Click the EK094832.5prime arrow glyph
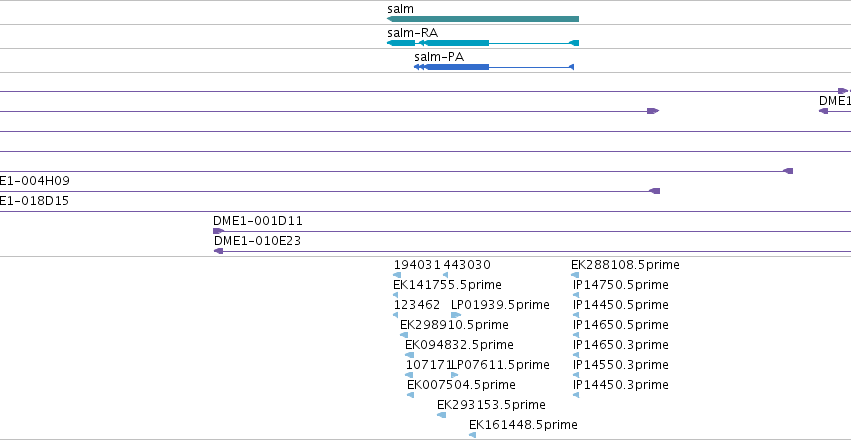Screen dimensions: 851x440 click(409, 355)
